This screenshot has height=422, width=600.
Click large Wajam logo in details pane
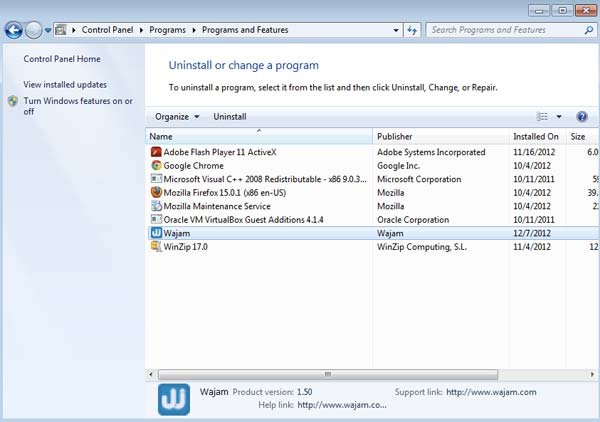[174, 399]
